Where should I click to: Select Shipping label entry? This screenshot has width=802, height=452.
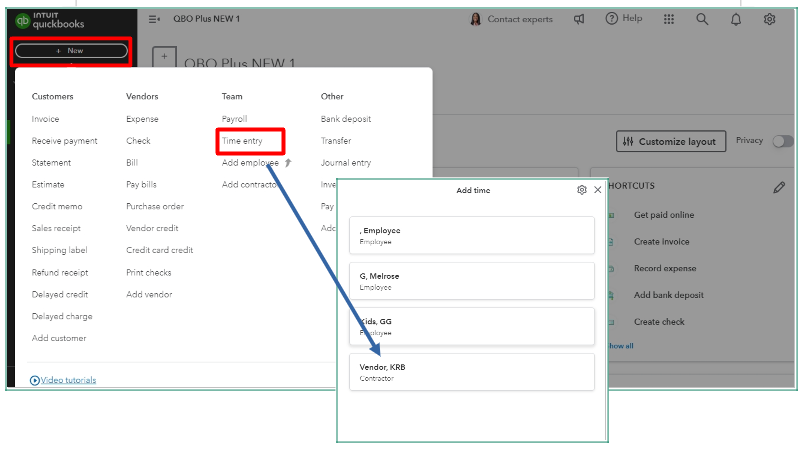point(59,251)
